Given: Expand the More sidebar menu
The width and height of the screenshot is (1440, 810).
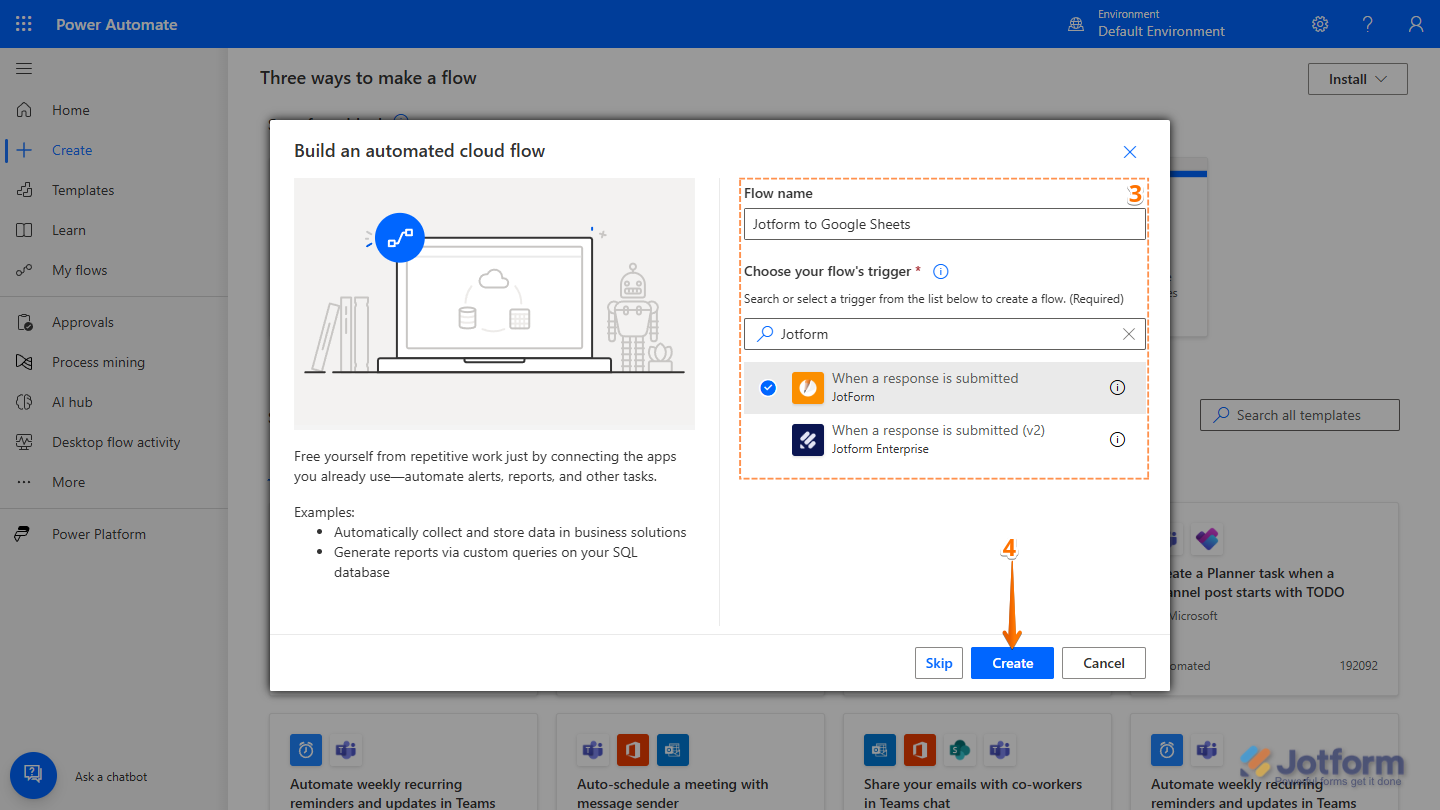Looking at the screenshot, I should [68, 481].
